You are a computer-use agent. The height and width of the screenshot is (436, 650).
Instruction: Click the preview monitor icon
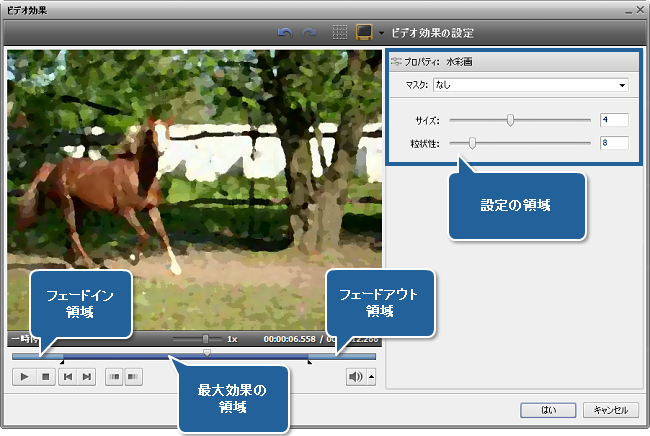coord(364,32)
